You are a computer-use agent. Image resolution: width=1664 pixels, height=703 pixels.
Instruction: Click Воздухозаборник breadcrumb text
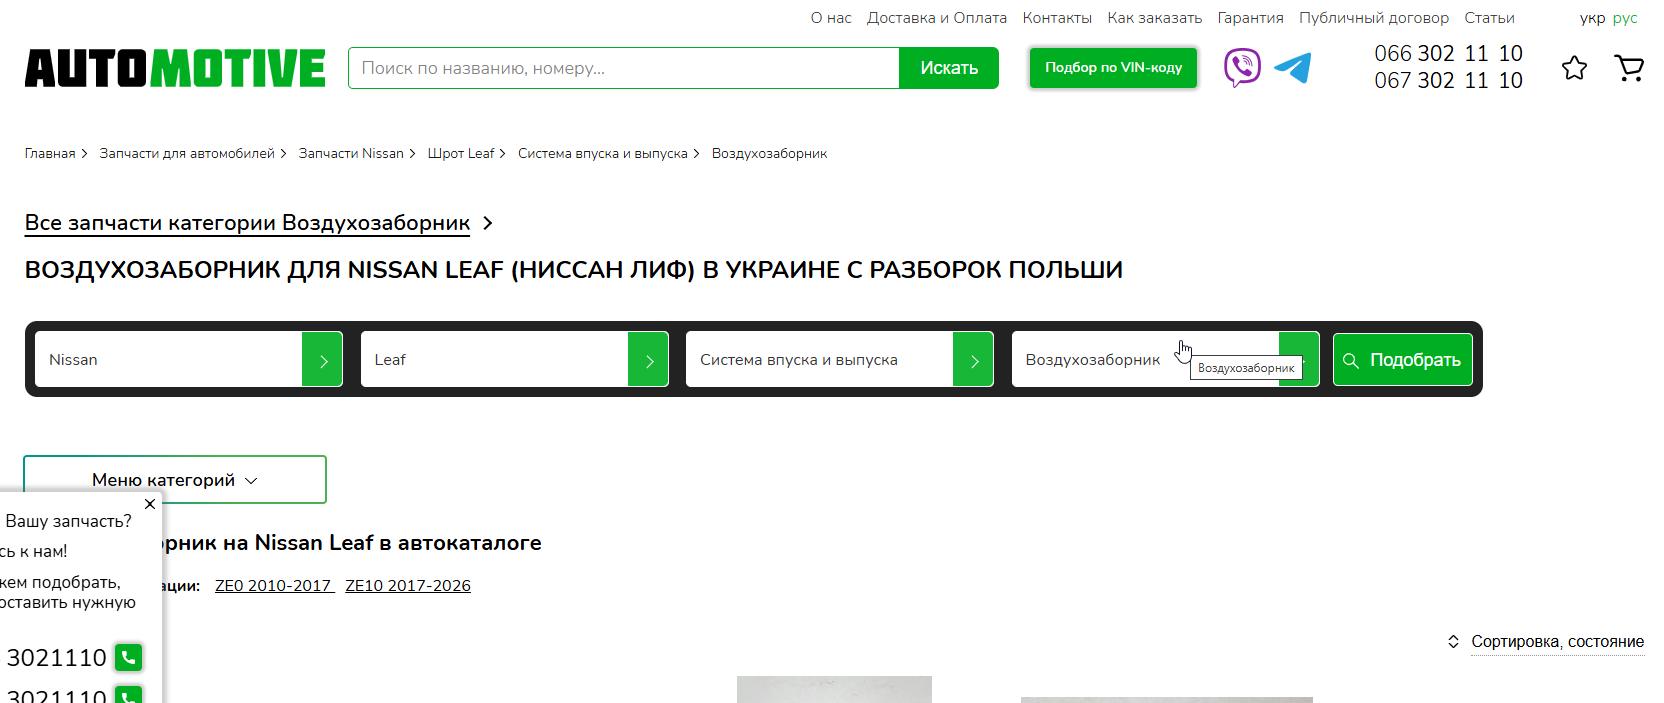tap(770, 154)
